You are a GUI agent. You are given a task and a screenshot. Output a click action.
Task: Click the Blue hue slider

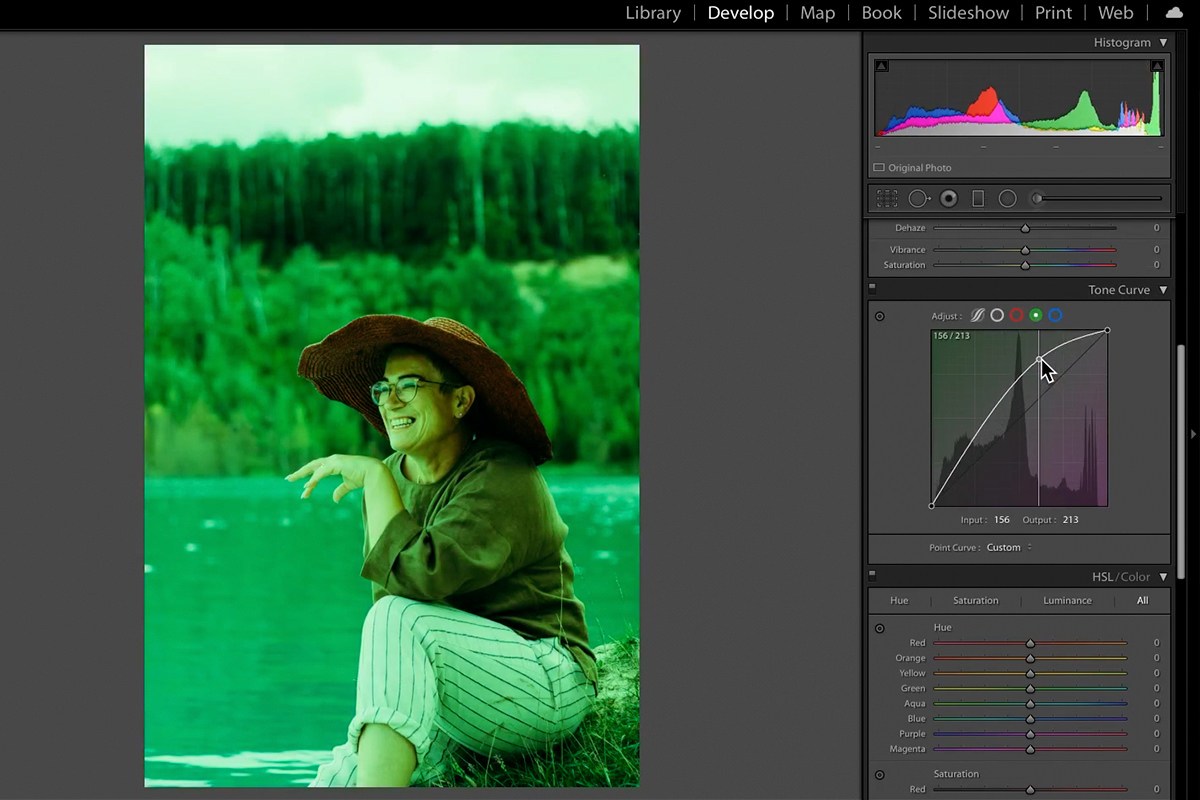[x=1030, y=719]
